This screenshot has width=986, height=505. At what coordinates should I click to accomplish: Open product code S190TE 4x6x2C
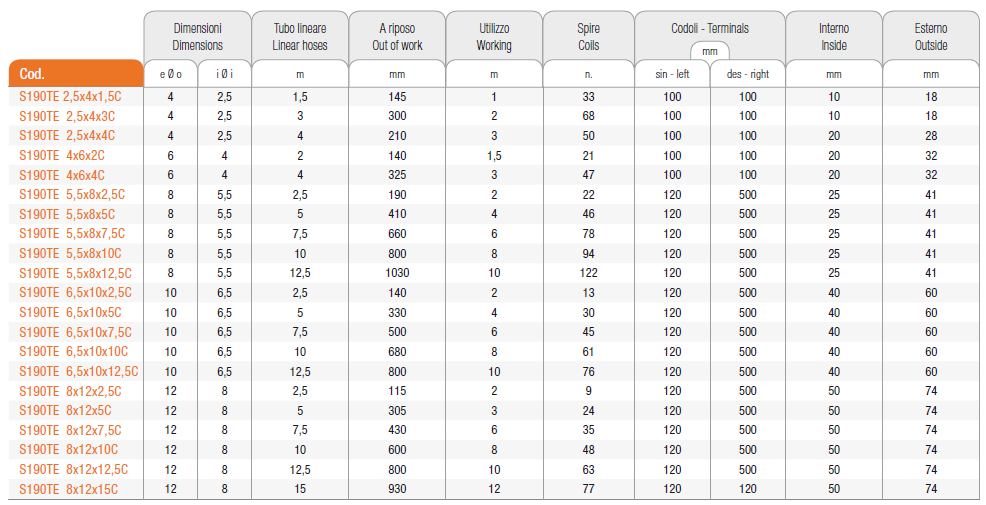tap(62, 156)
